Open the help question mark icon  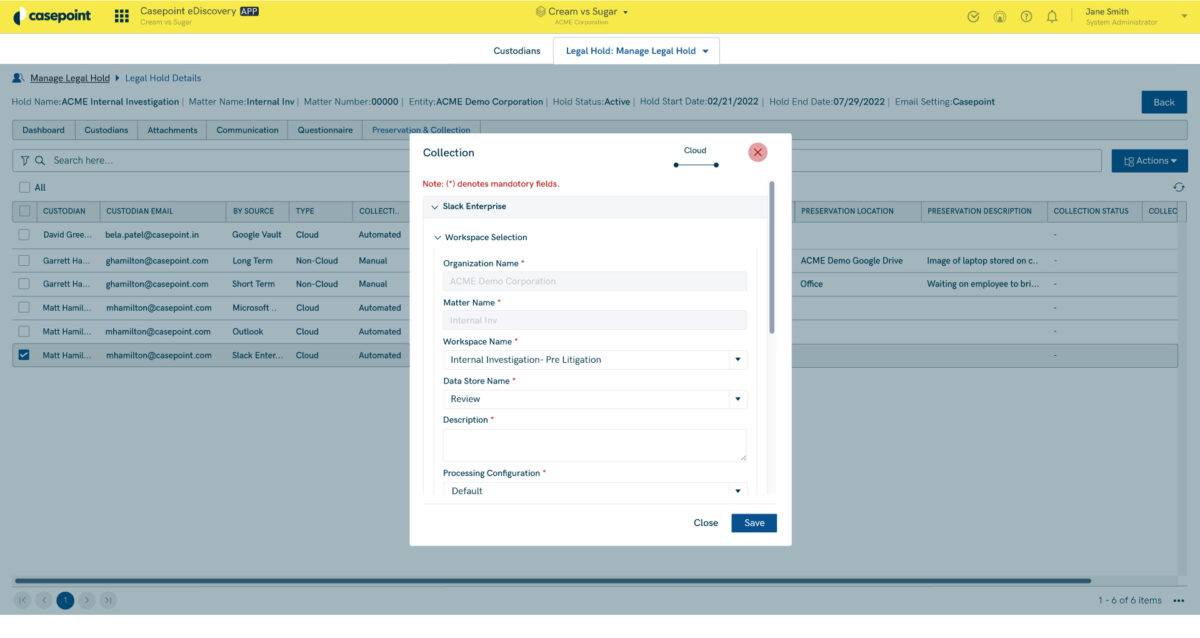click(x=1025, y=16)
